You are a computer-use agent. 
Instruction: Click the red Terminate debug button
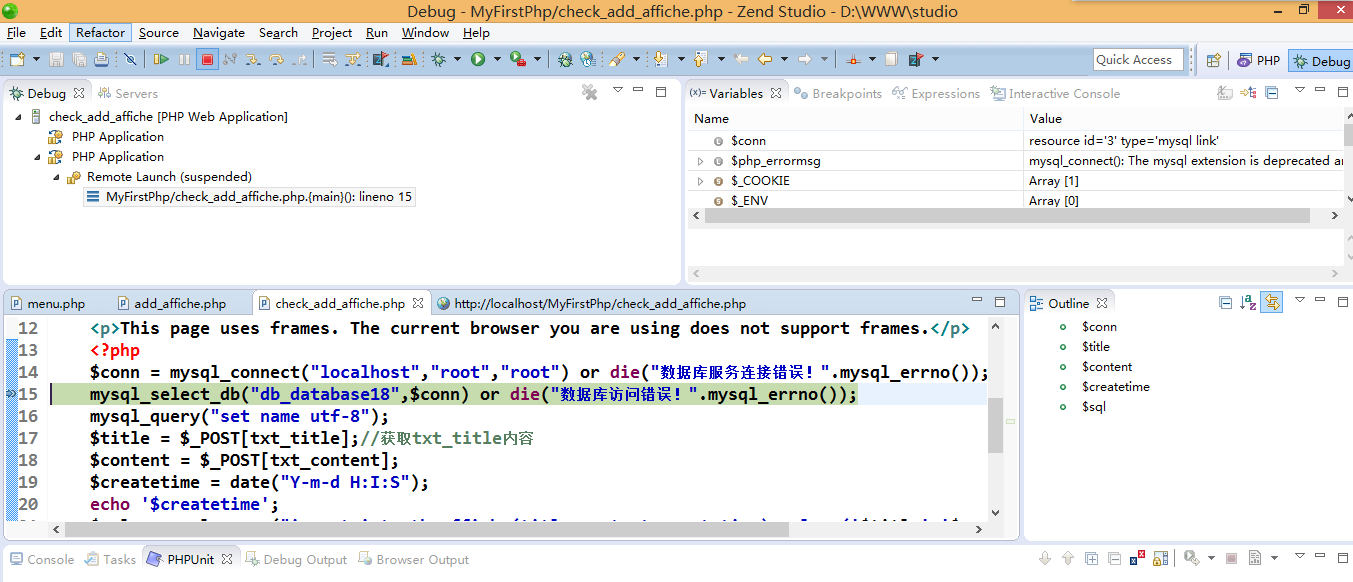207,60
